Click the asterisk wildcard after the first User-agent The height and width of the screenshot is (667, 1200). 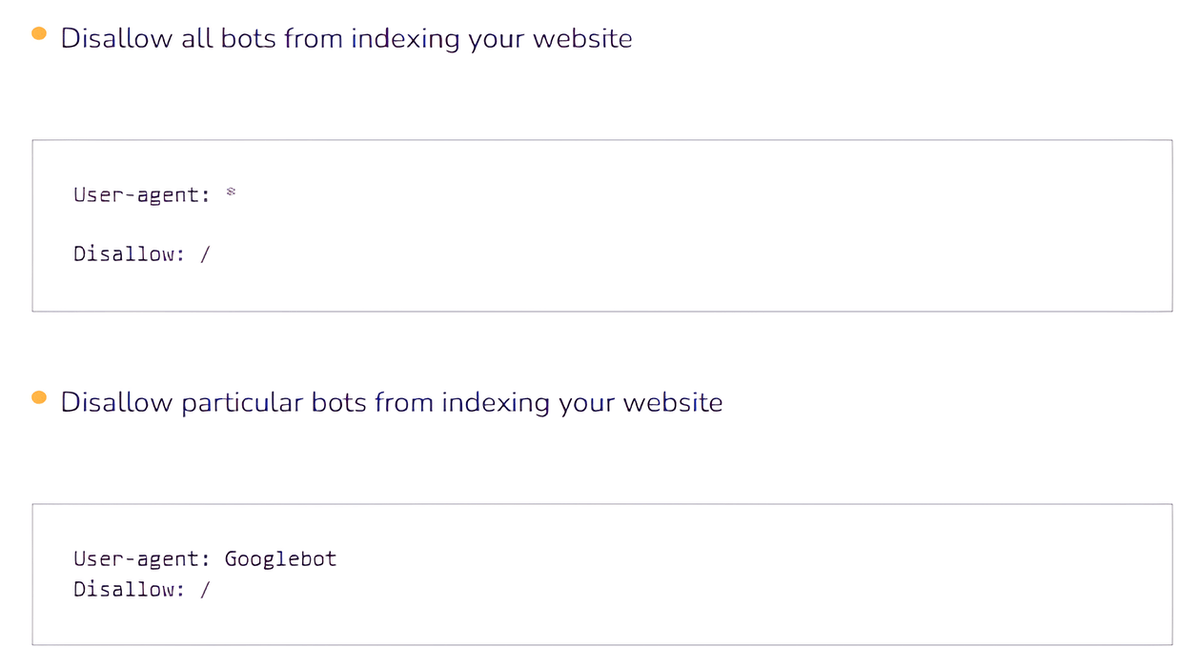pyautogui.click(x=229, y=191)
